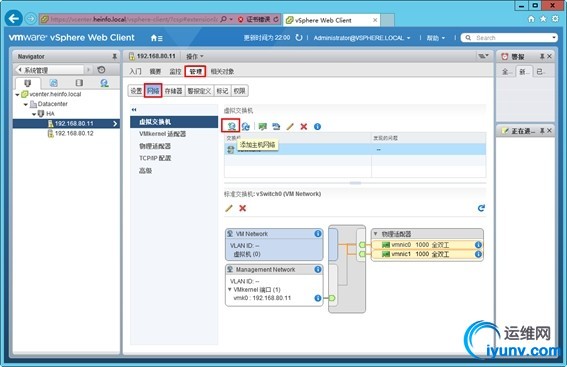The image size is (567, 367).
Task: Open info for VM Network port group
Action: tap(318, 234)
